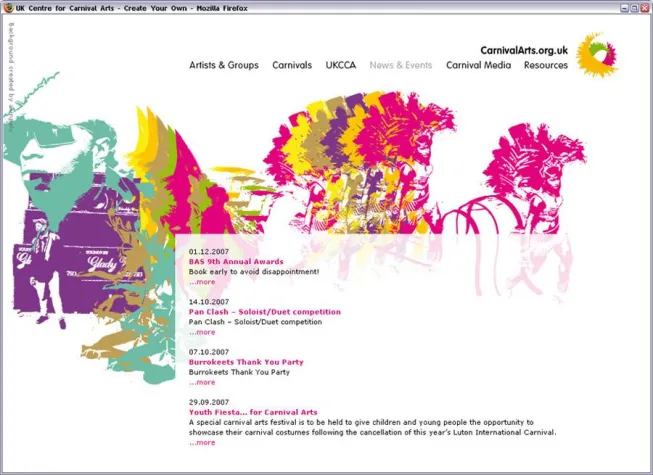This screenshot has width=653, height=475.
Task: Go to the UKCCA section
Action: 341,65
